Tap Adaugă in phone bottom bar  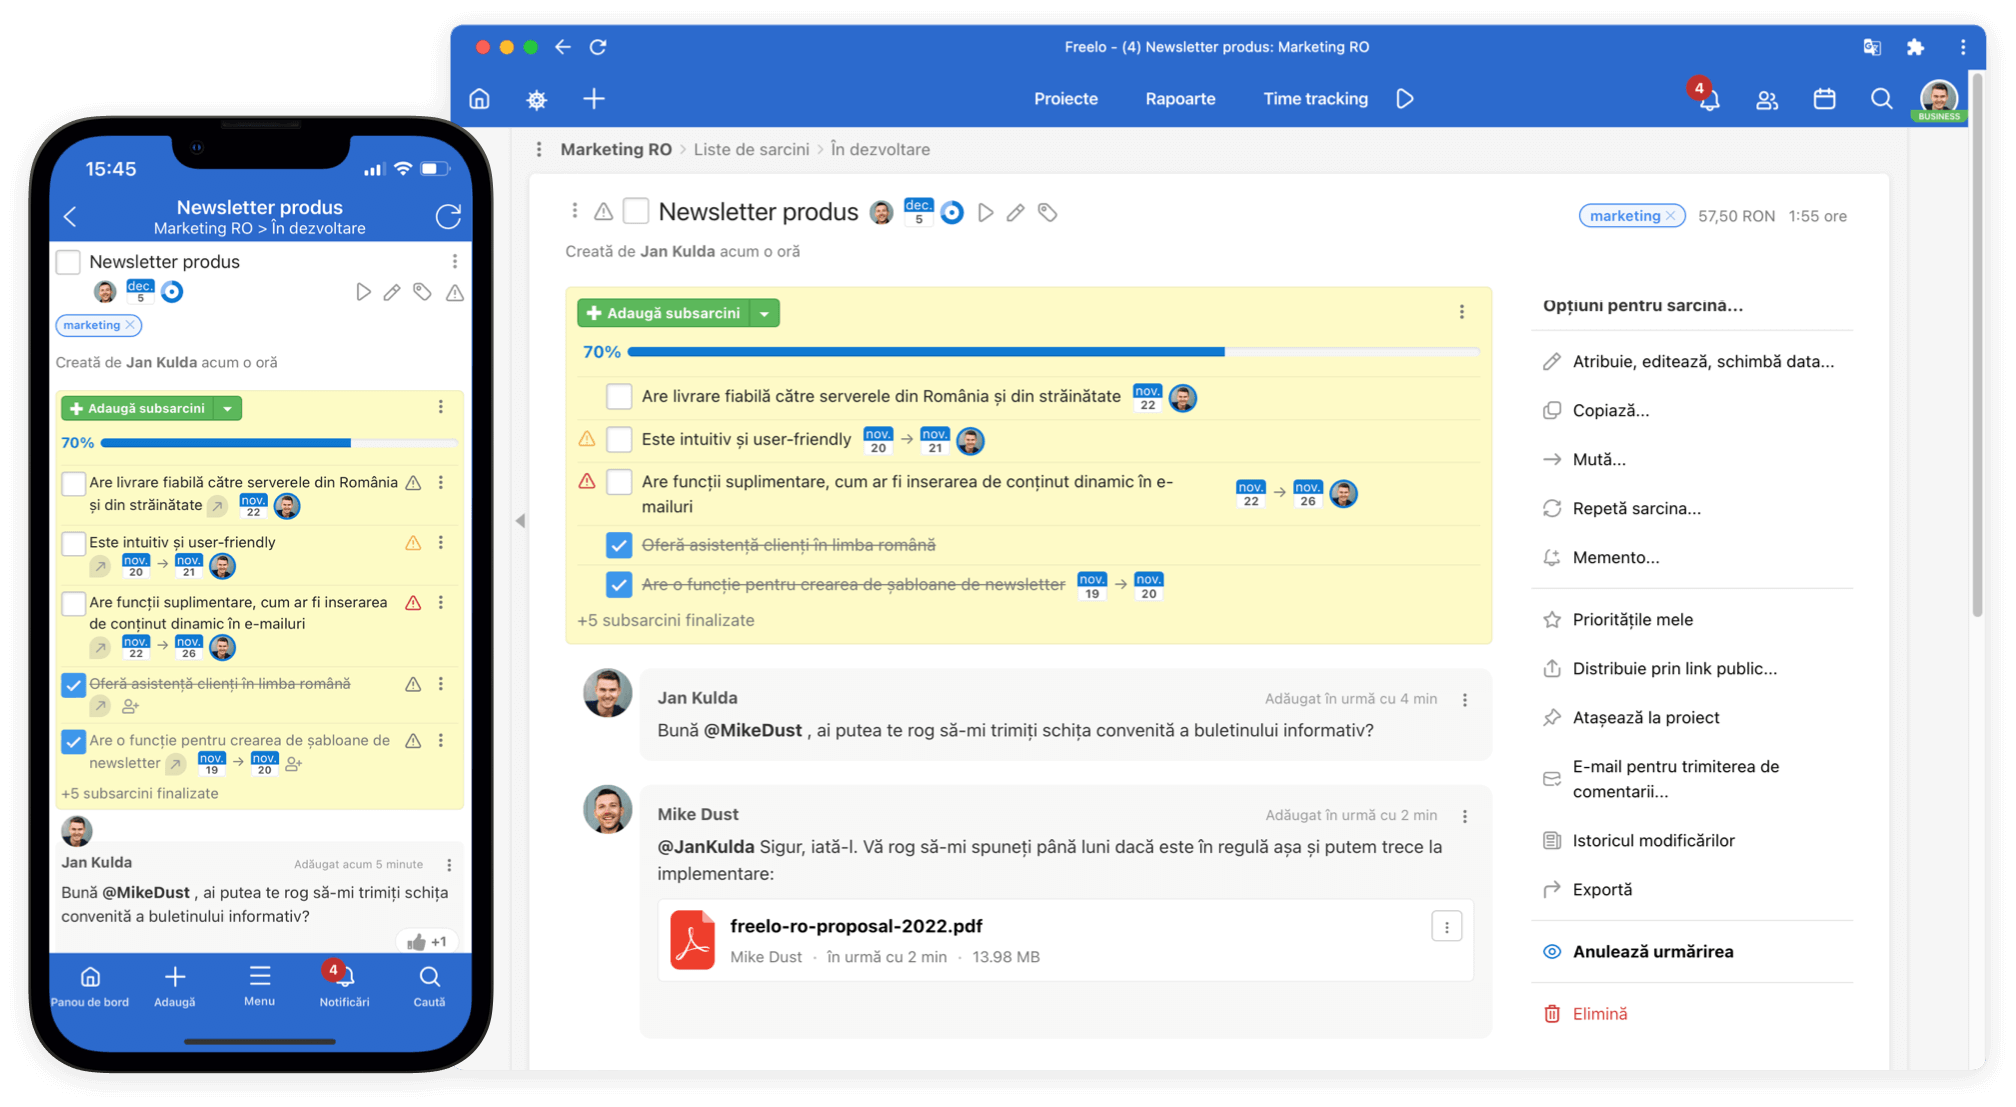click(x=175, y=986)
